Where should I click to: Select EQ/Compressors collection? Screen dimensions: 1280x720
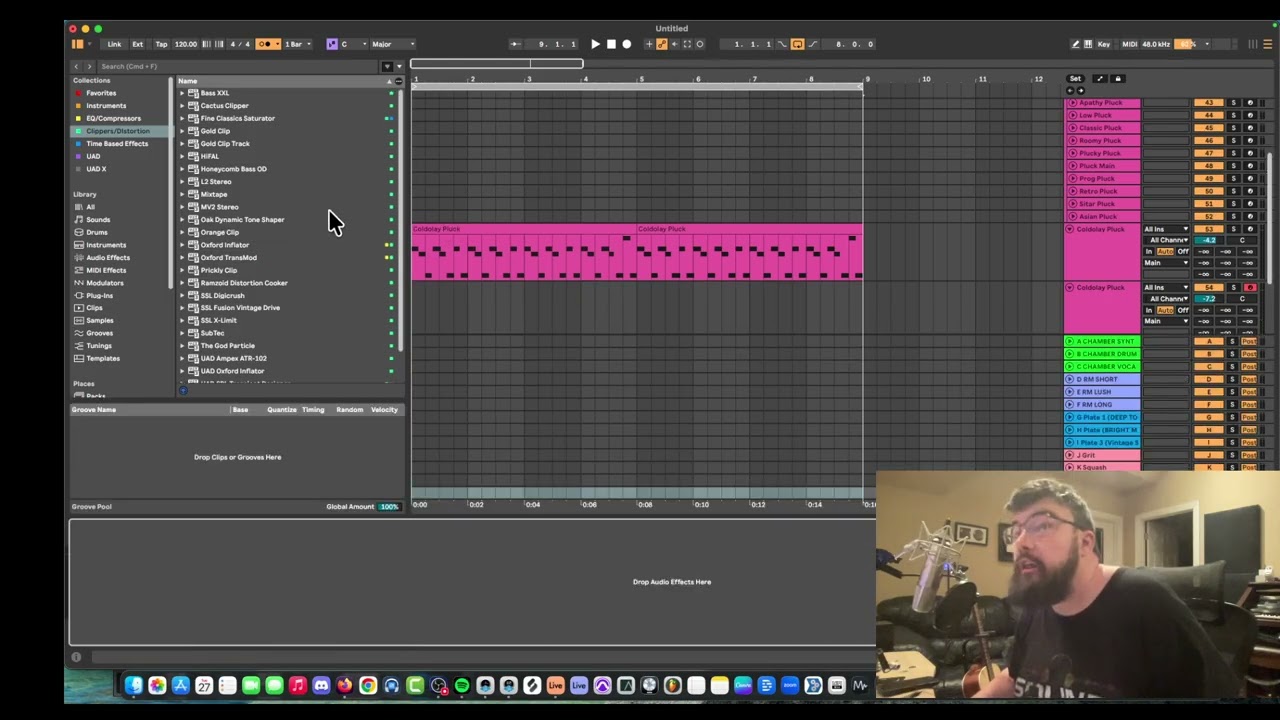113,118
